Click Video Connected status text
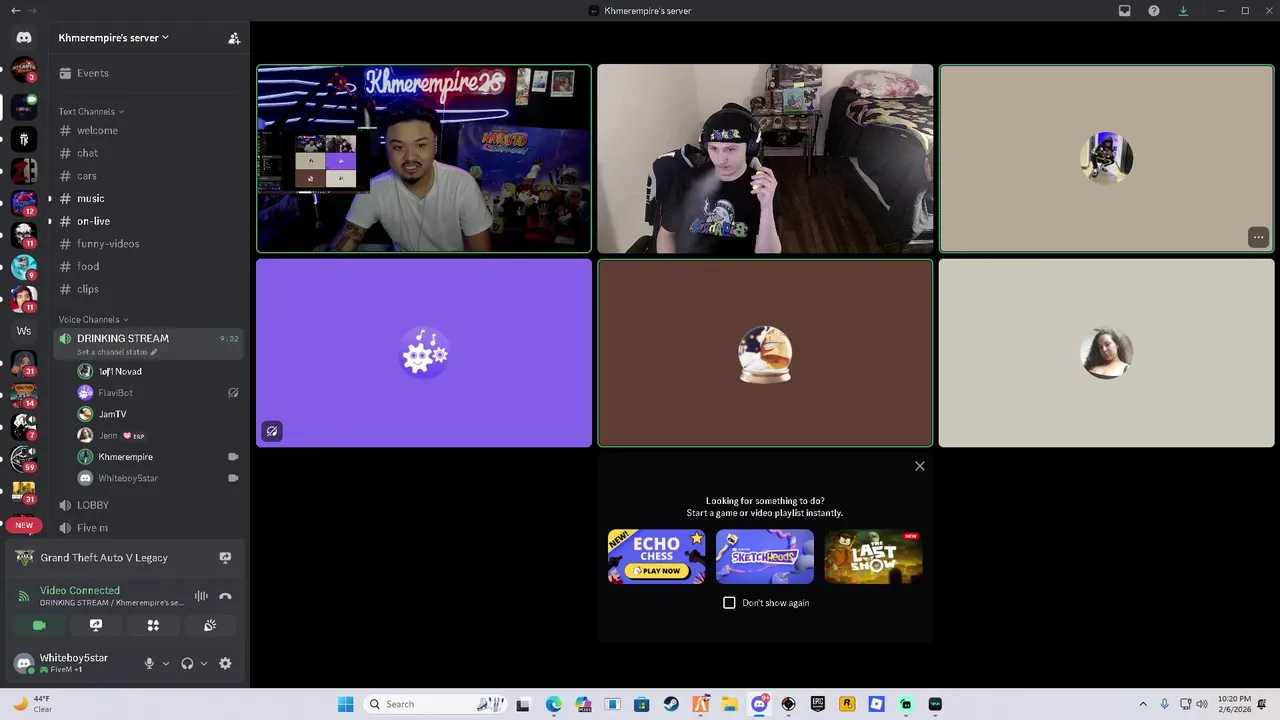 point(80,591)
